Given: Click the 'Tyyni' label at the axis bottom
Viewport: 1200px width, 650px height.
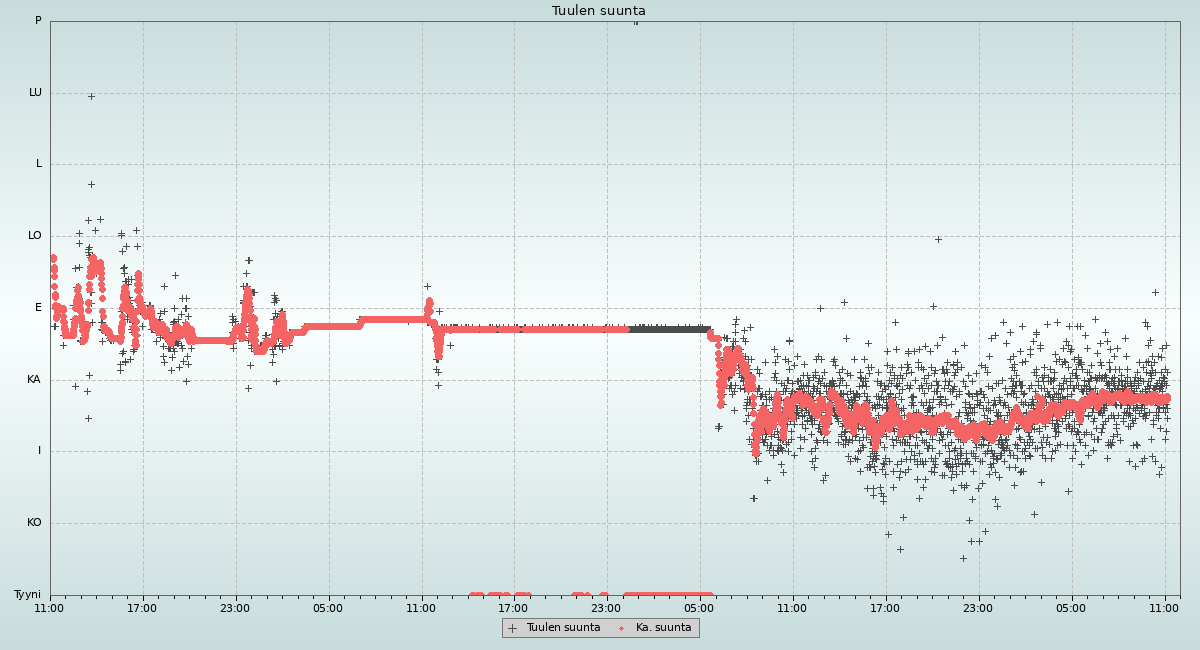Looking at the screenshot, I should [x=27, y=595].
